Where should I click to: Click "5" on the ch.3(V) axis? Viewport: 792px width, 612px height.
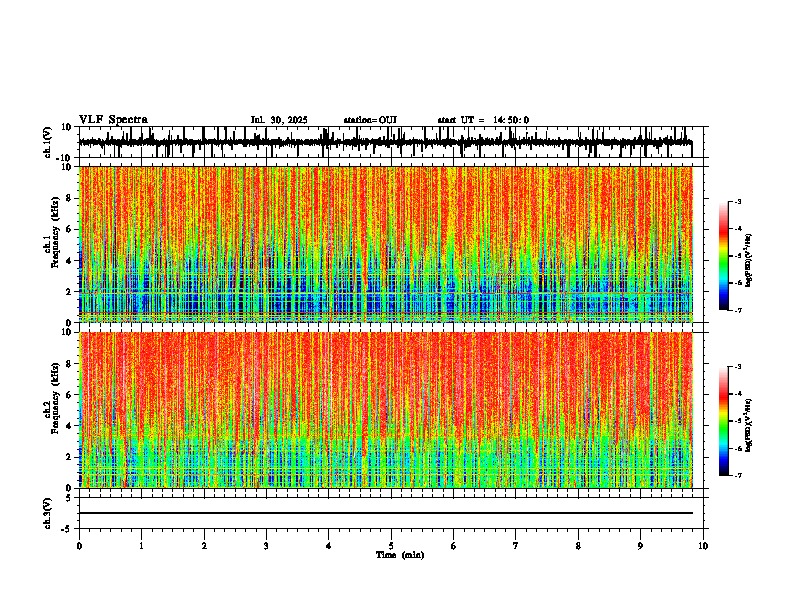(69, 498)
